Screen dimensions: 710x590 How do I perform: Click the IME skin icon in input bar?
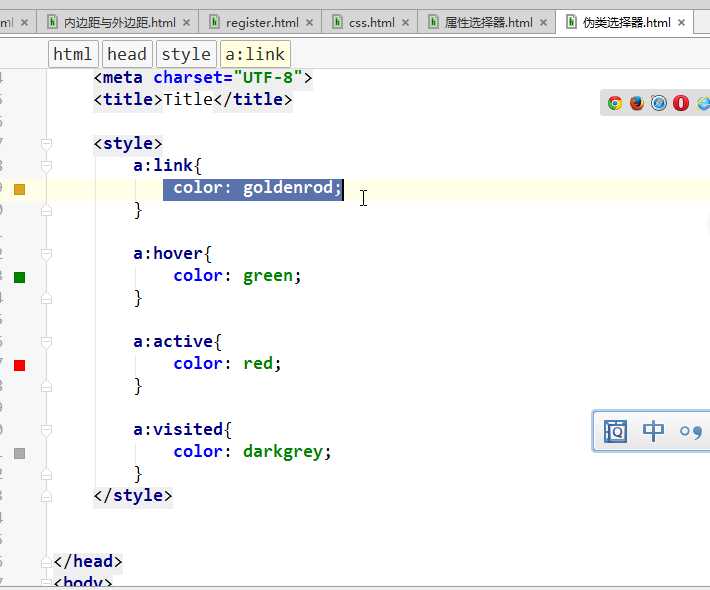(x=615, y=431)
